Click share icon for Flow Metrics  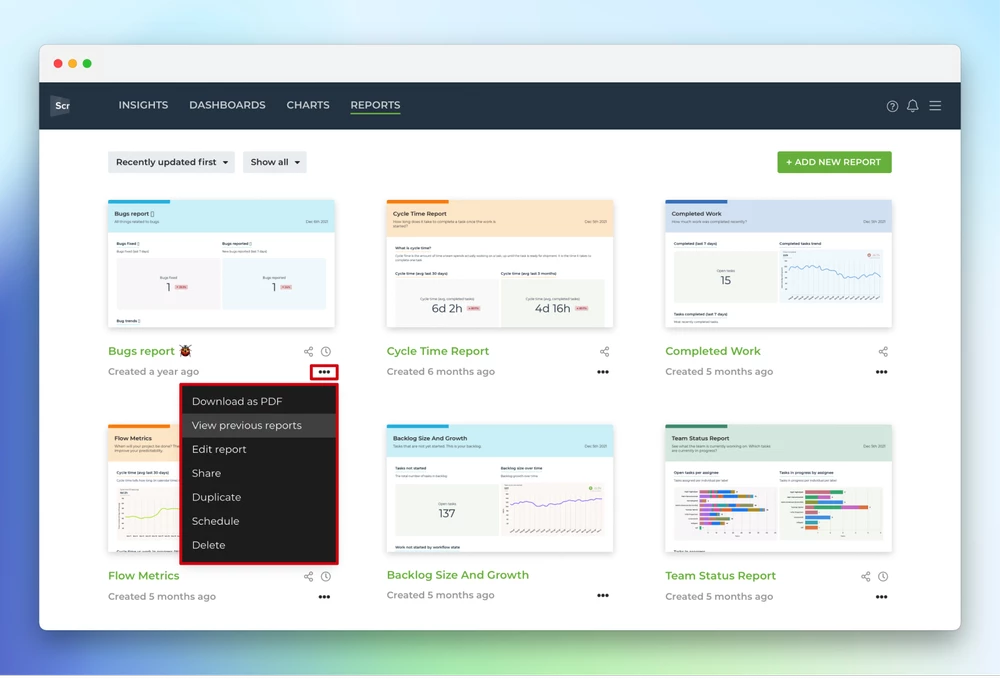point(308,576)
